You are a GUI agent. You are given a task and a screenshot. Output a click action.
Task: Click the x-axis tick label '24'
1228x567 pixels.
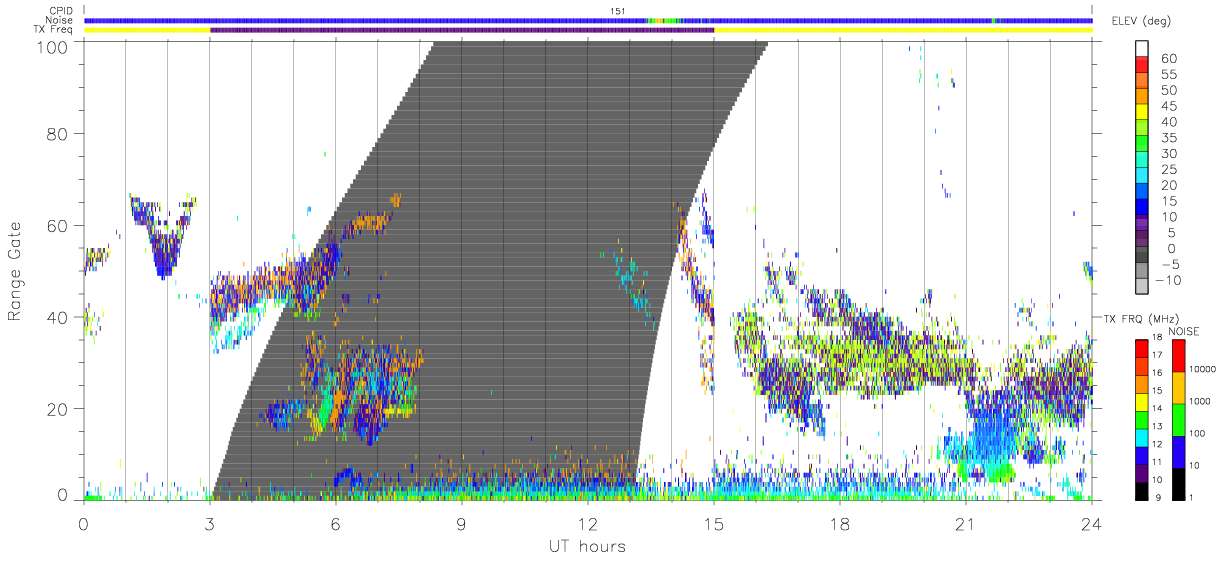[1092, 523]
